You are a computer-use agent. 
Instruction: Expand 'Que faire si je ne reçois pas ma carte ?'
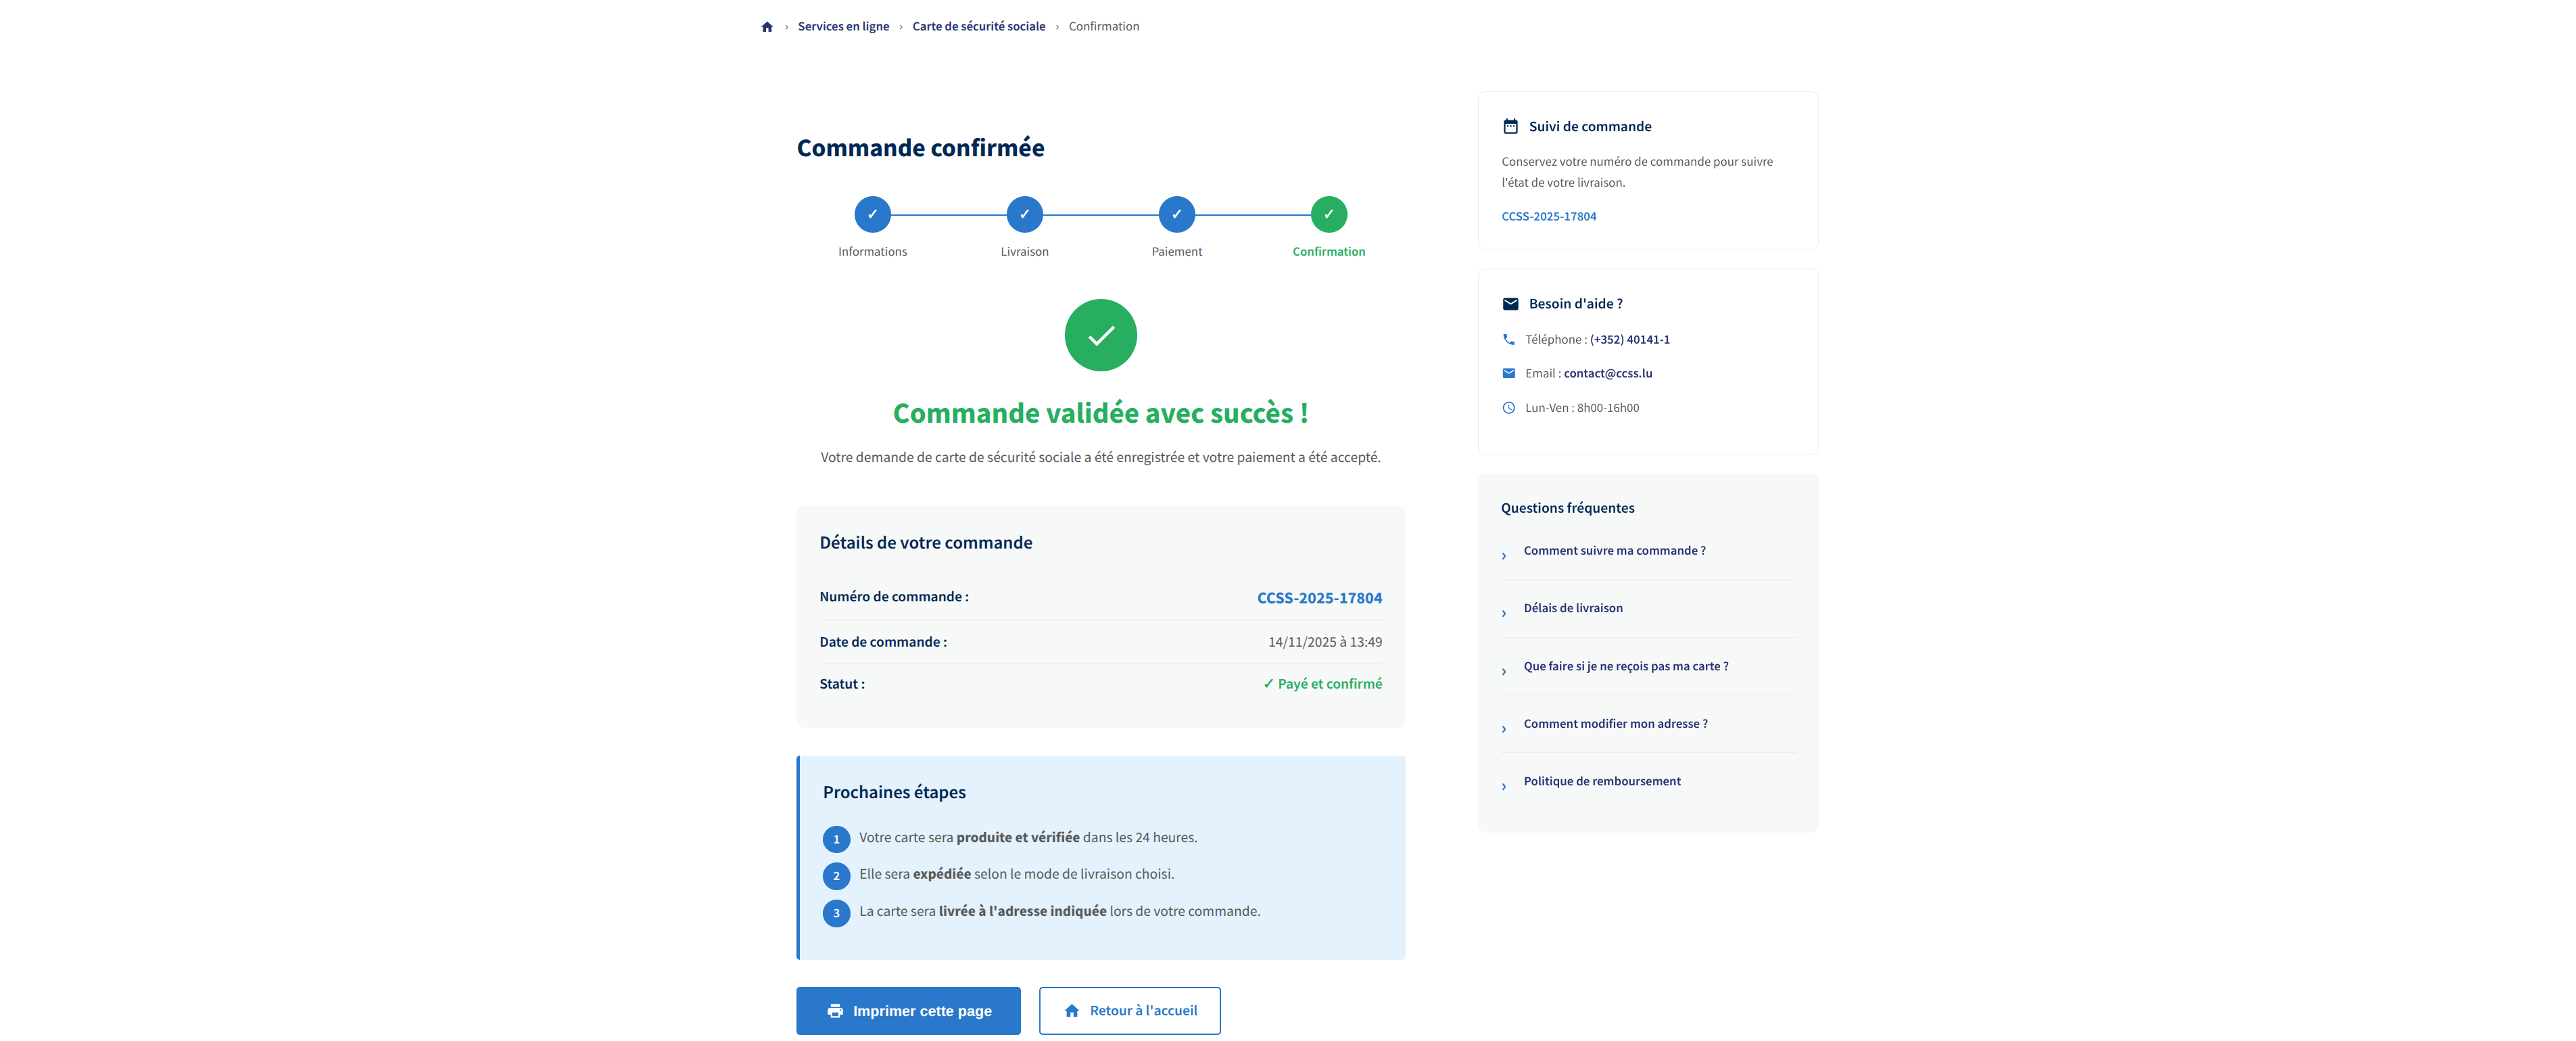point(1625,666)
